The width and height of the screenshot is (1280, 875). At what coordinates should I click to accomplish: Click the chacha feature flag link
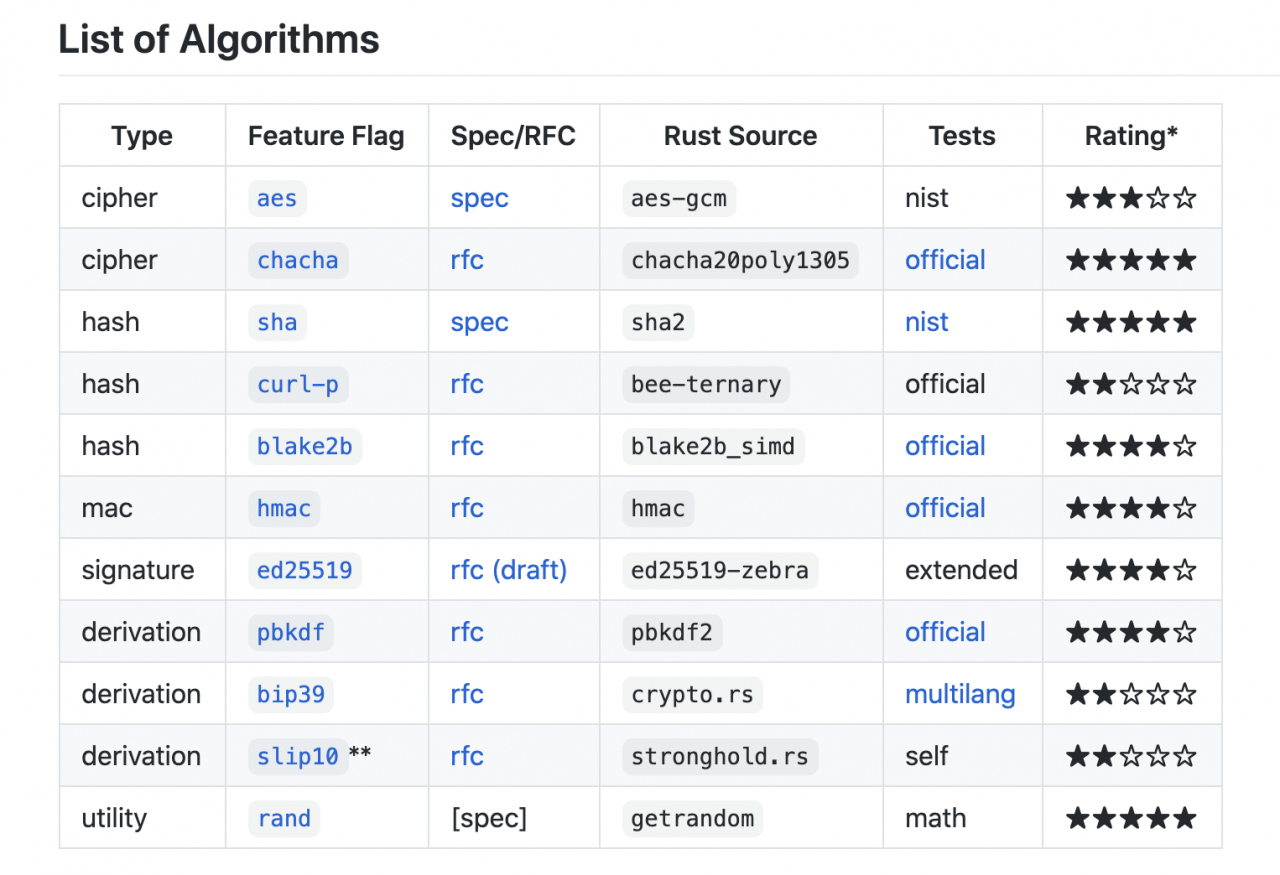pyautogui.click(x=298, y=260)
